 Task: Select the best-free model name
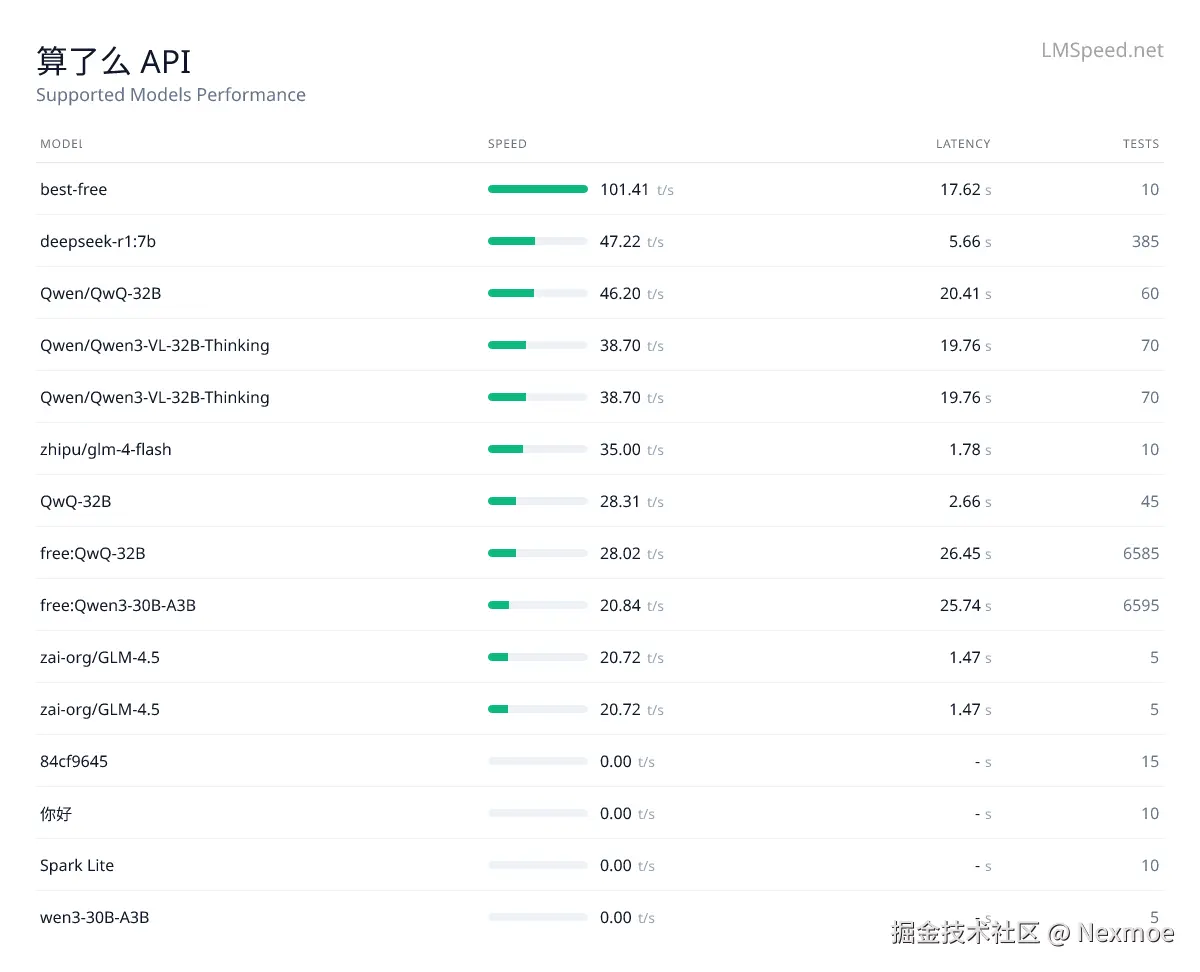(73, 189)
